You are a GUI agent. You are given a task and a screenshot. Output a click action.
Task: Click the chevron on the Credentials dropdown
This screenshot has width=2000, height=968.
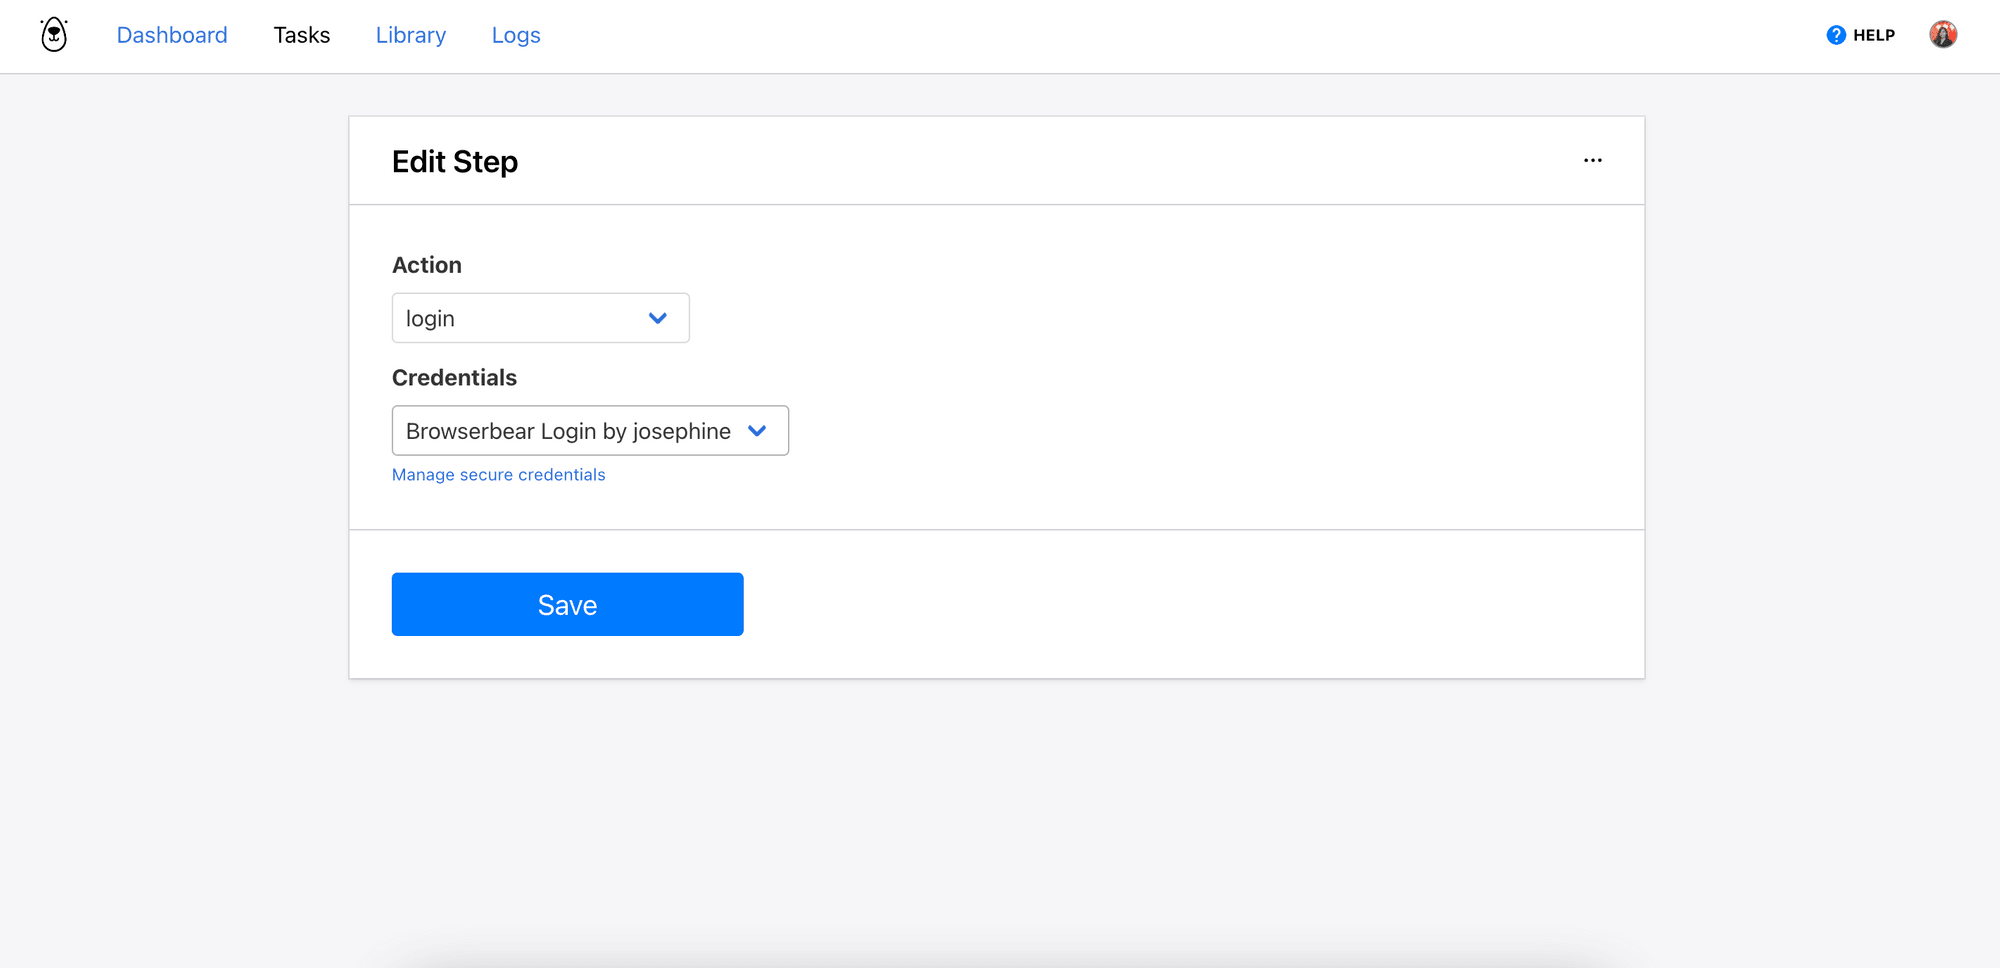point(757,430)
